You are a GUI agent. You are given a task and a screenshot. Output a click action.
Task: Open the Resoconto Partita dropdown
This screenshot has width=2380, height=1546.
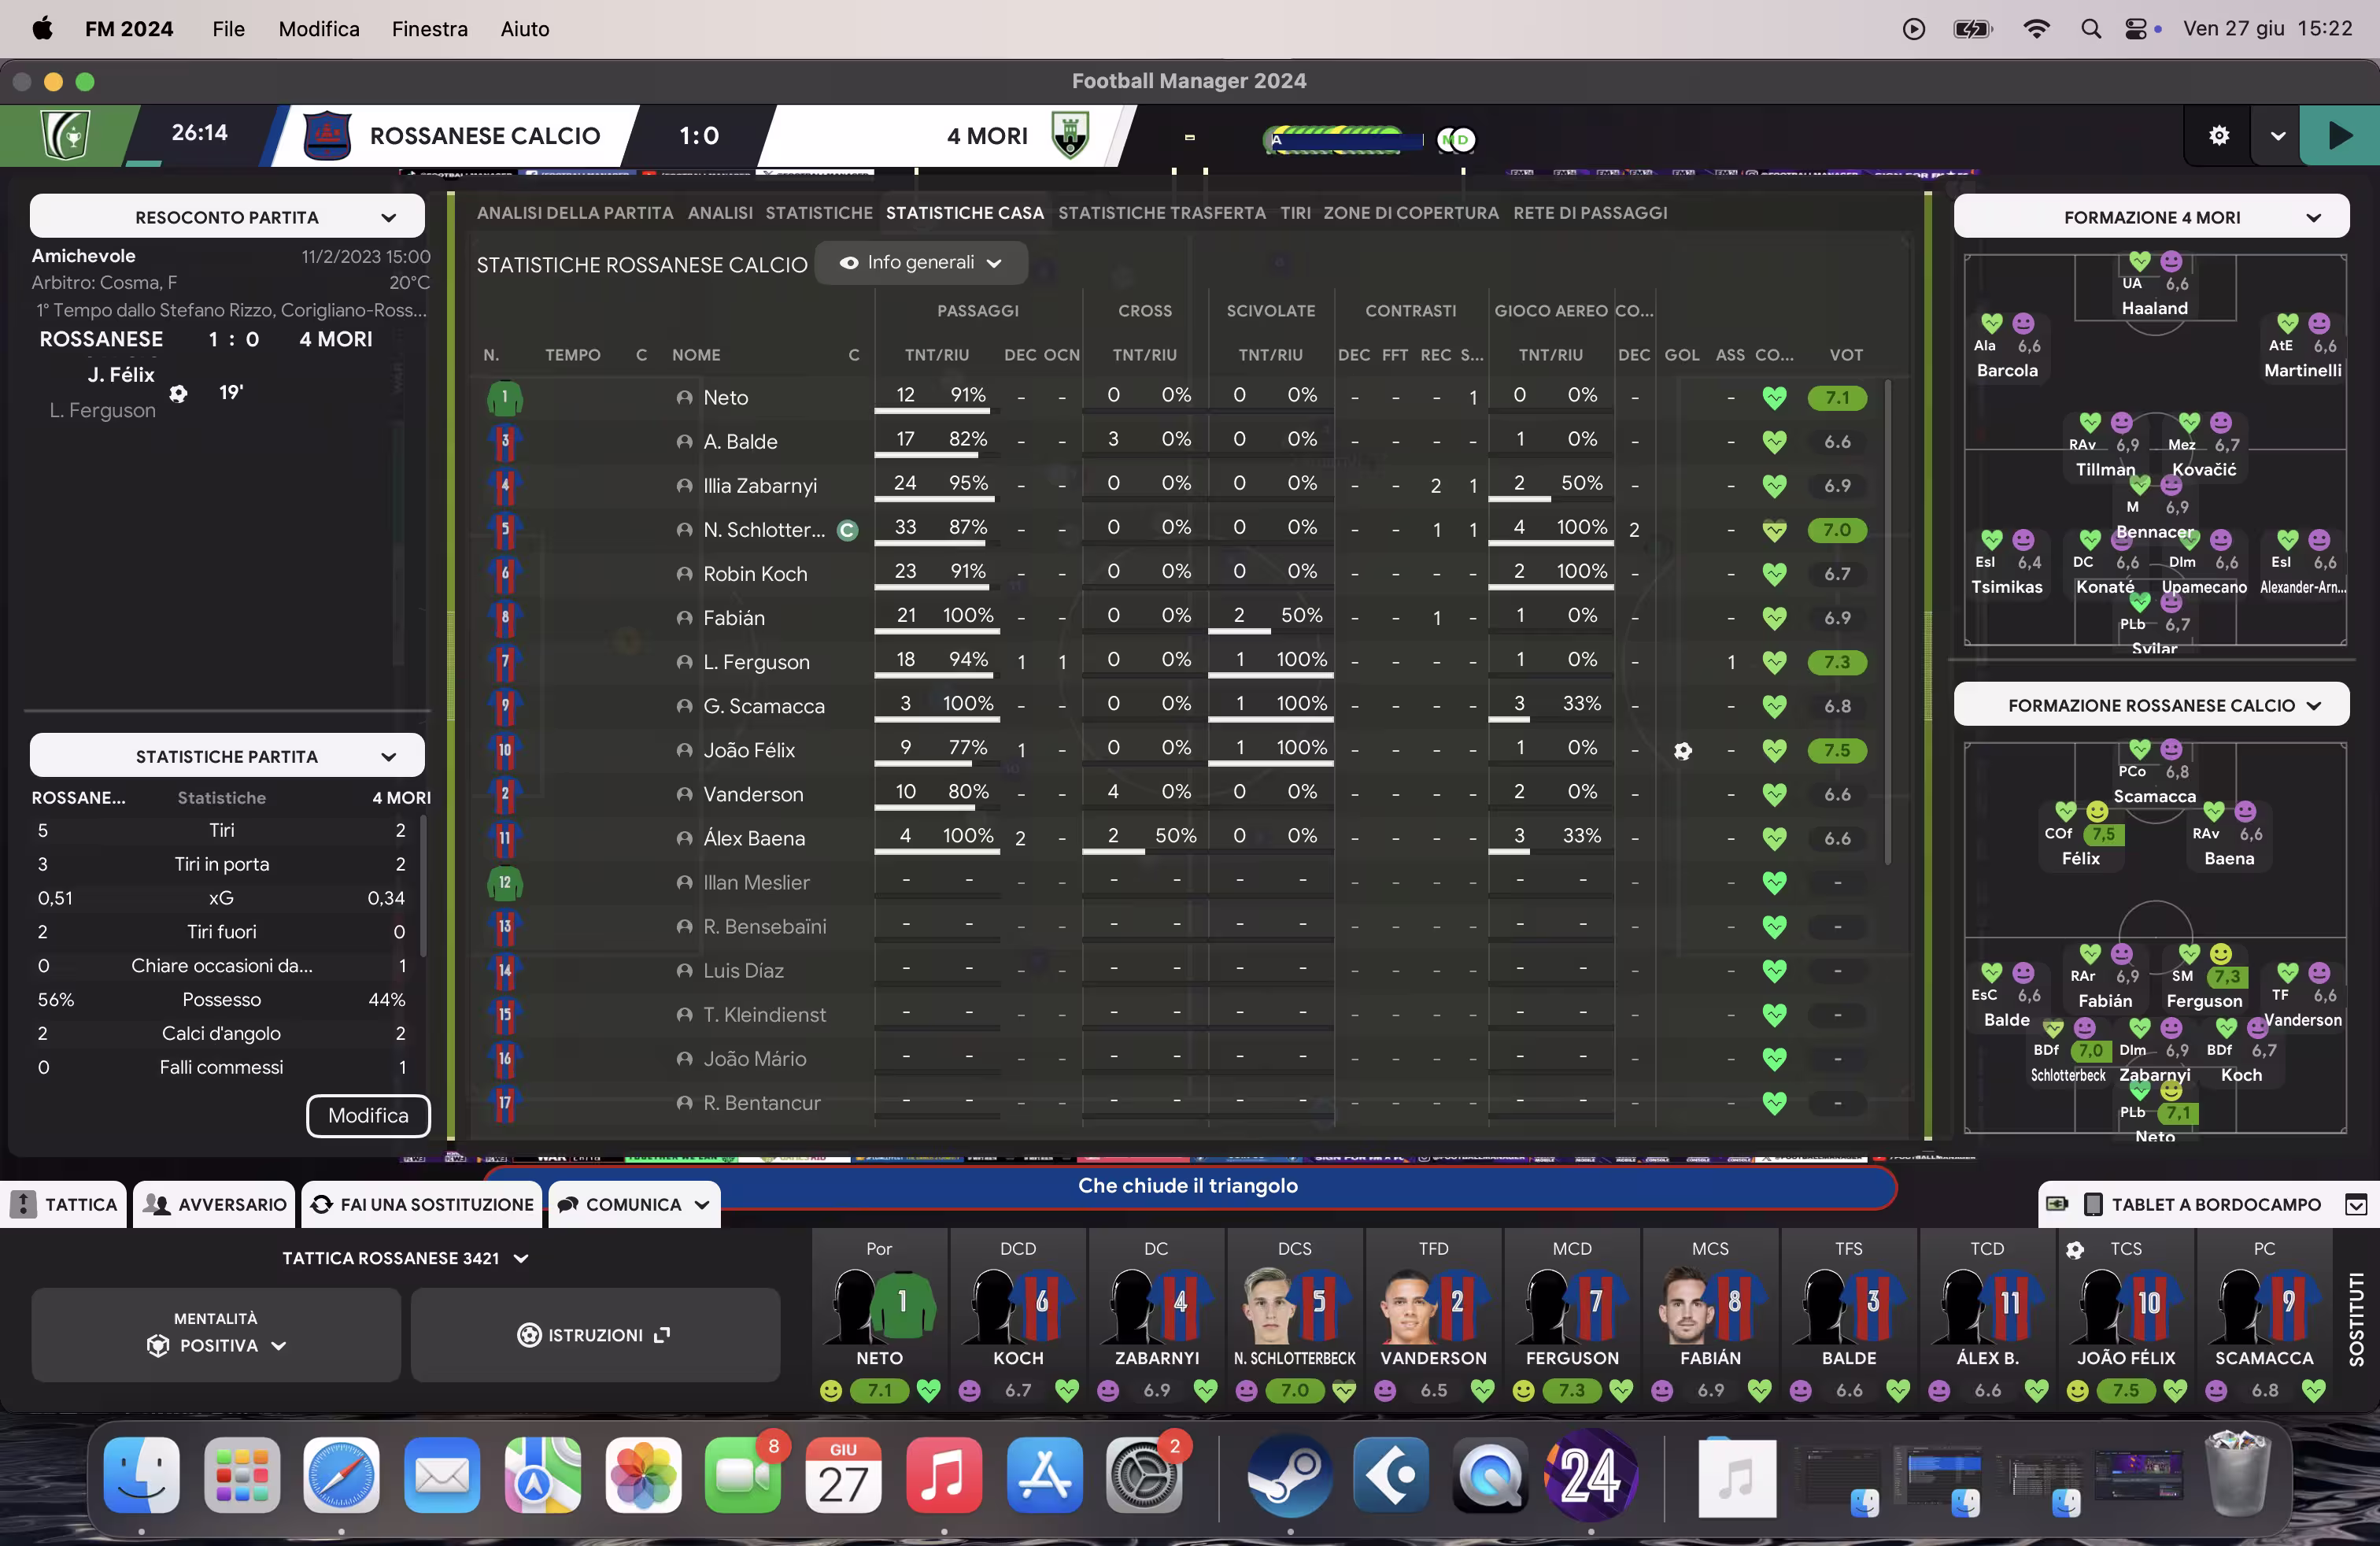[227, 217]
